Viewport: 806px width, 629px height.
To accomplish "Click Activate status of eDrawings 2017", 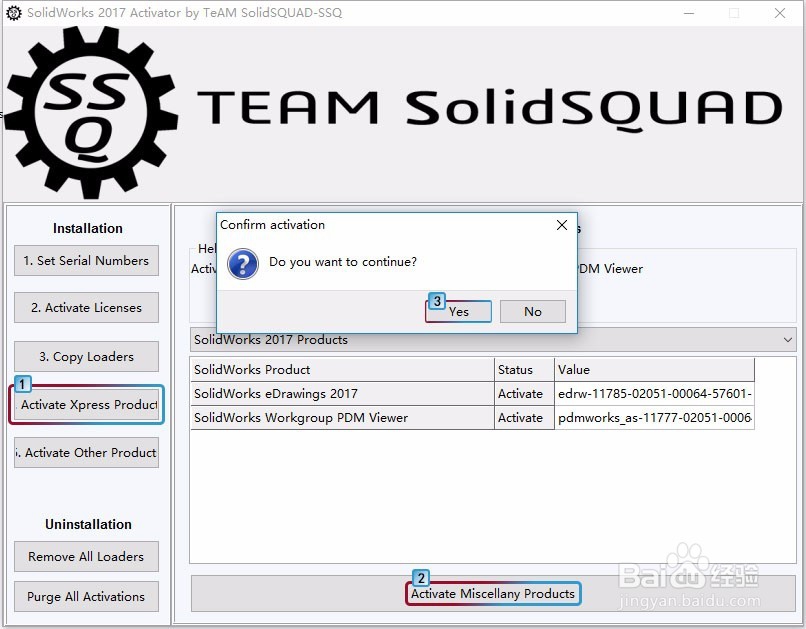I will (x=524, y=394).
